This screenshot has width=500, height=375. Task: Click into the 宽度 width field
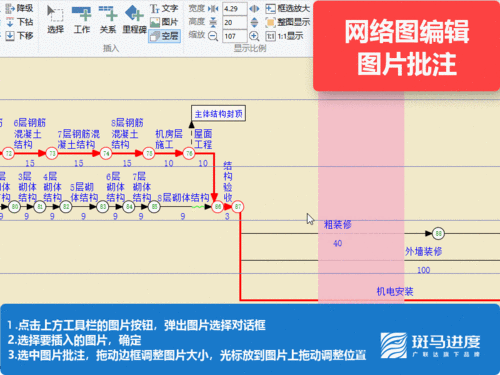[235, 9]
